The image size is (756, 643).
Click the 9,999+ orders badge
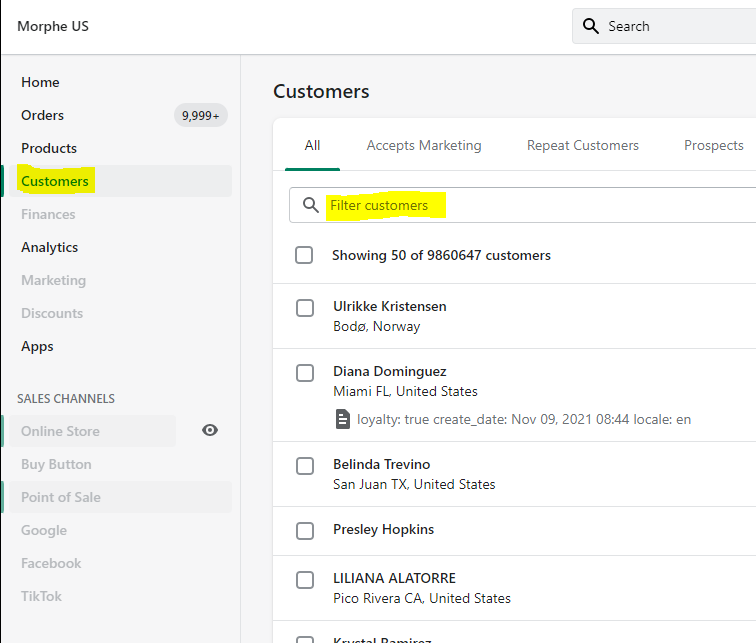pos(201,116)
